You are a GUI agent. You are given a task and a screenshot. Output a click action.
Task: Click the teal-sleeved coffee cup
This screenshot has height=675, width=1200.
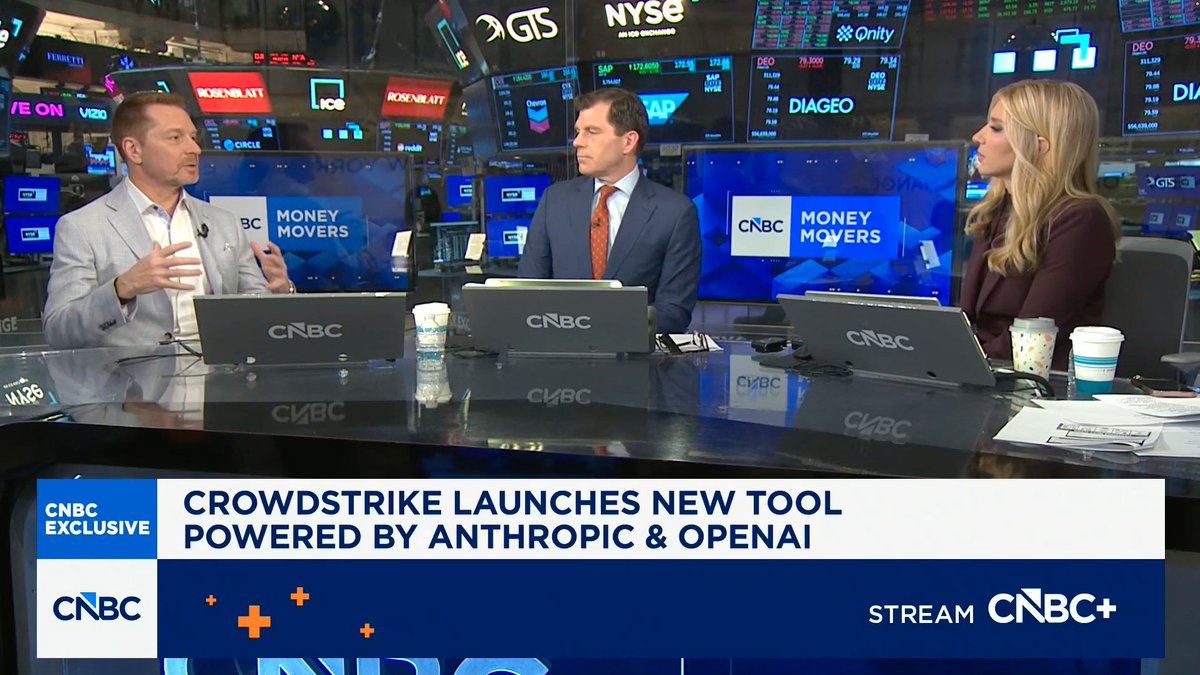pos(1096,360)
